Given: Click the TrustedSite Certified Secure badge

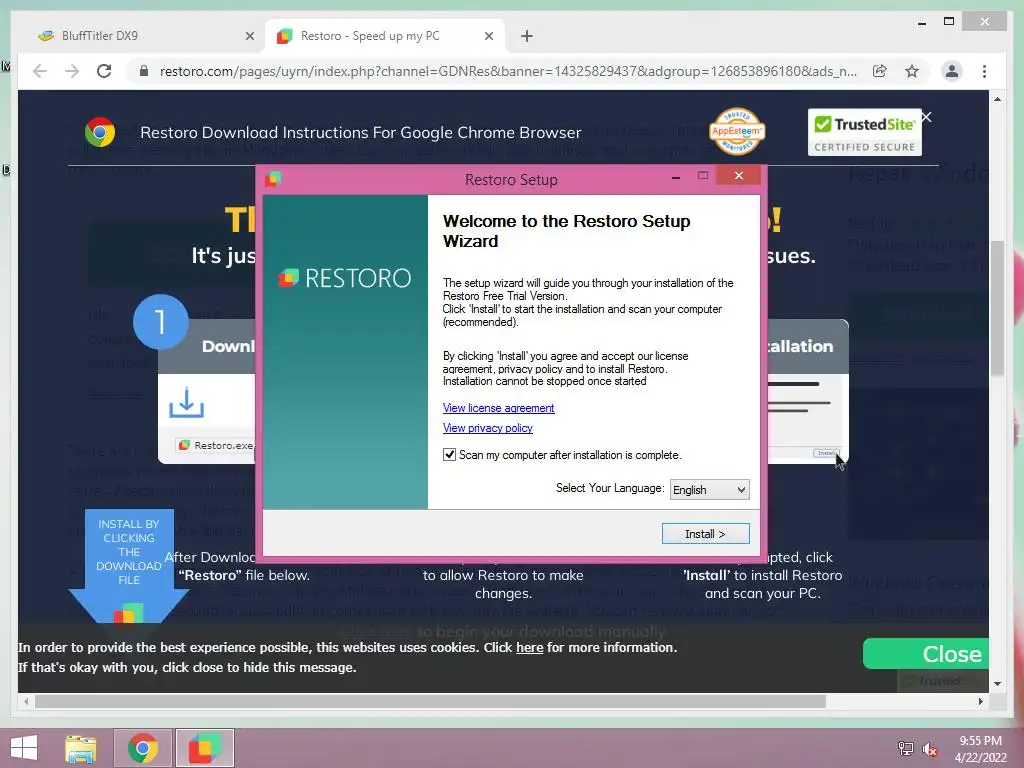Looking at the screenshot, I should pos(865,132).
